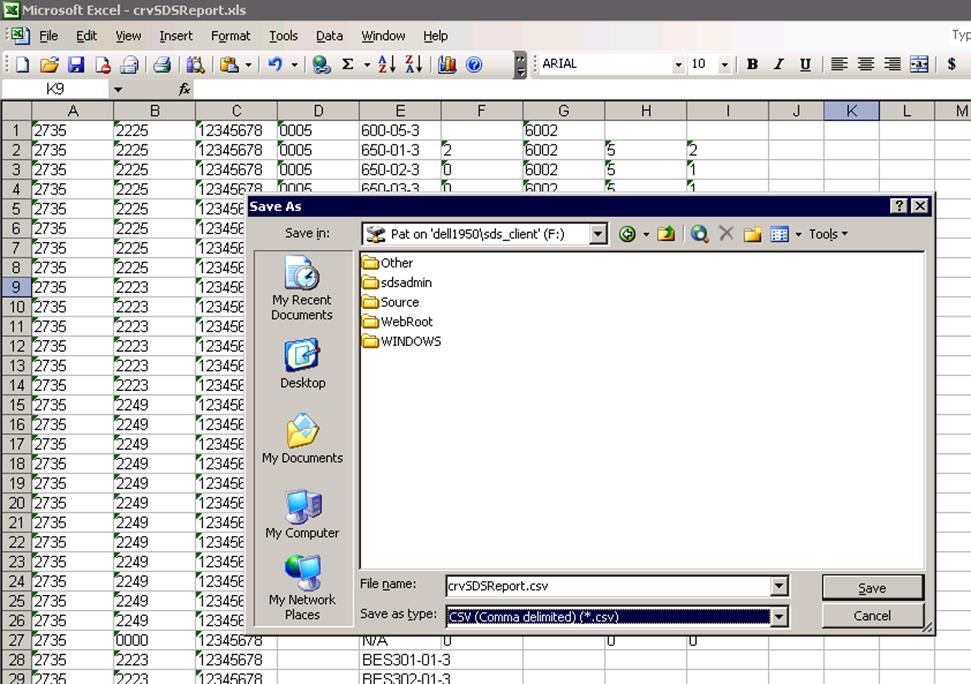Expand the Save in location dropdown

coord(597,233)
